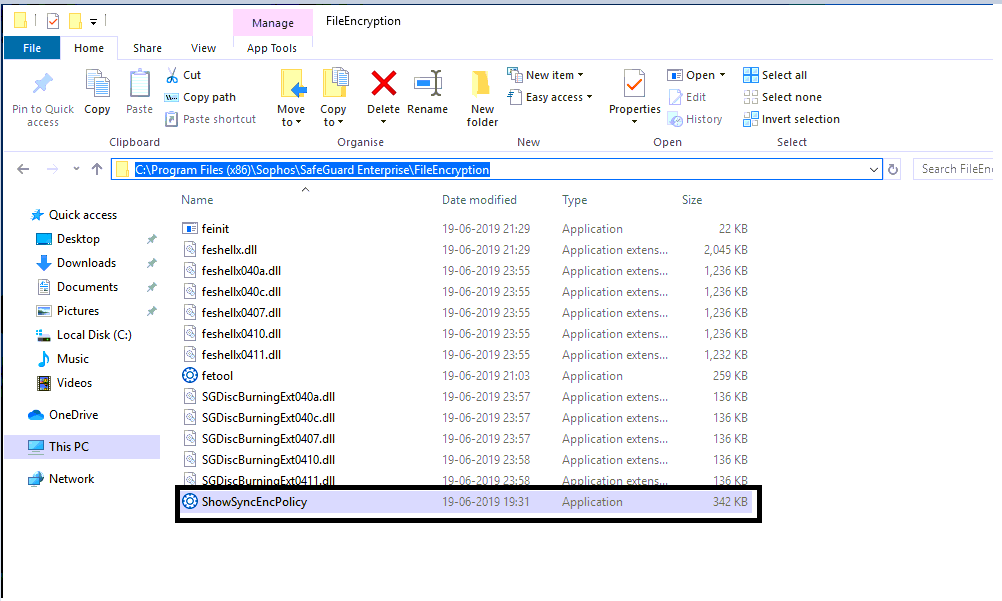Viewport: 1002px width, 601px height.
Task: Open the fetool application file
Action: tap(217, 376)
